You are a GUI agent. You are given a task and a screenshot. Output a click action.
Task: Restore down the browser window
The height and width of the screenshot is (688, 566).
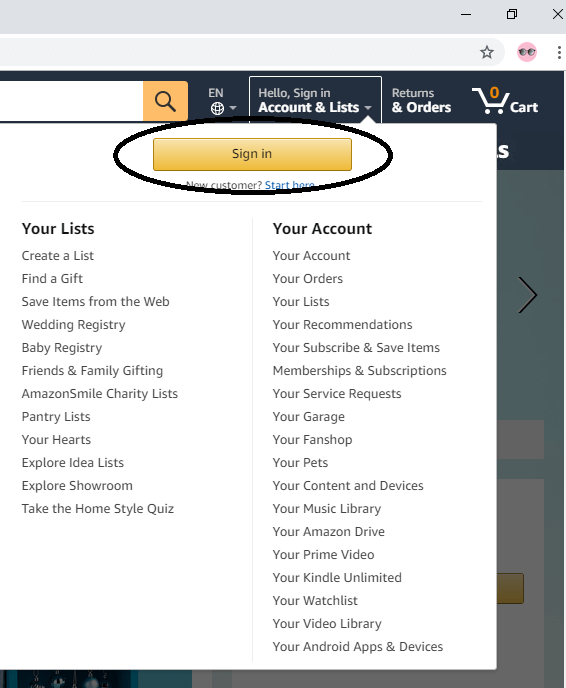(x=512, y=14)
